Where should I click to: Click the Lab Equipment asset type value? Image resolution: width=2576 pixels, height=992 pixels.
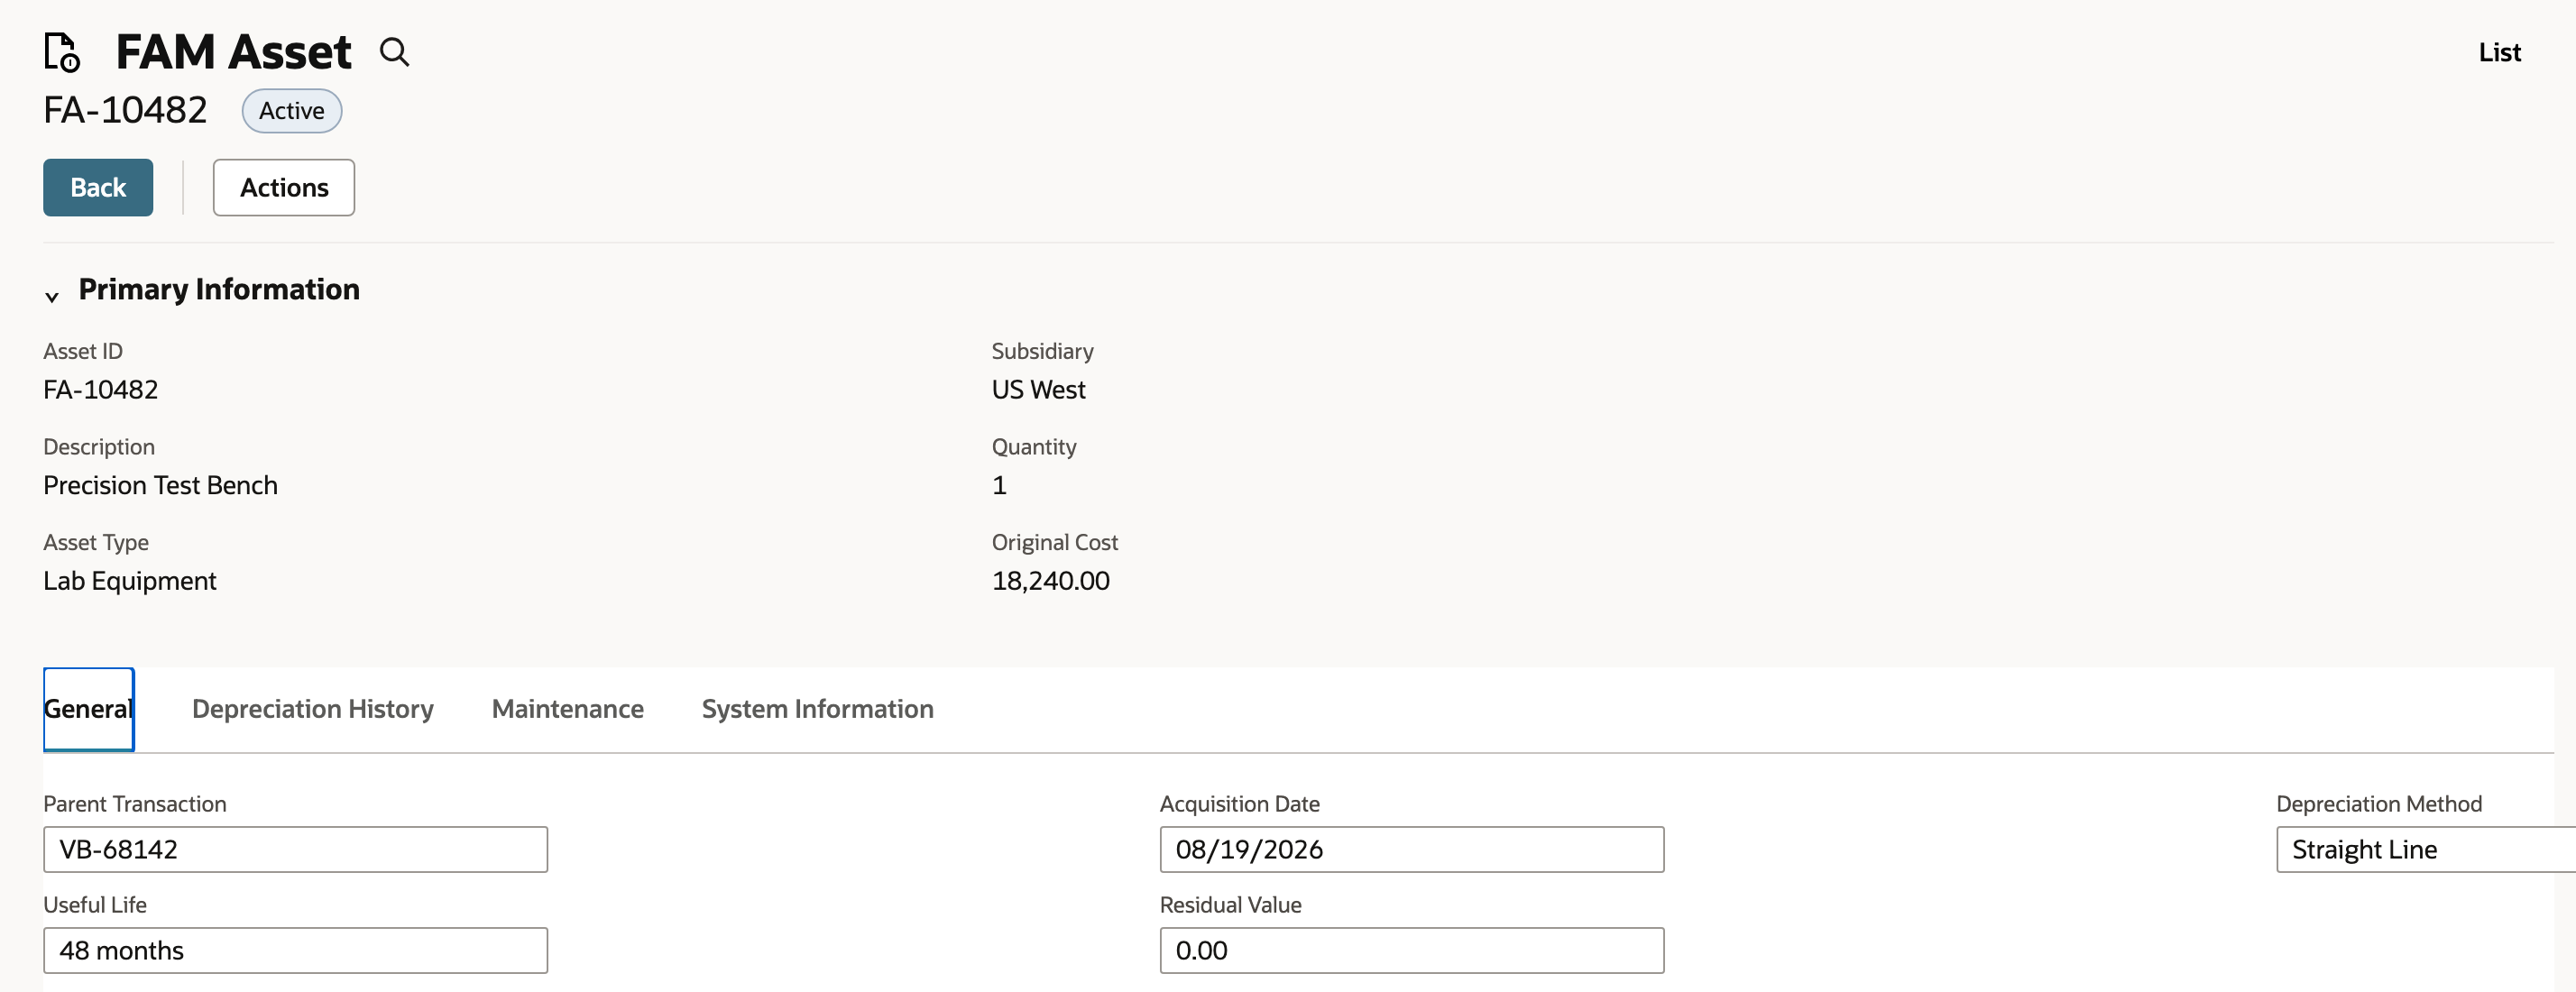[130, 581]
